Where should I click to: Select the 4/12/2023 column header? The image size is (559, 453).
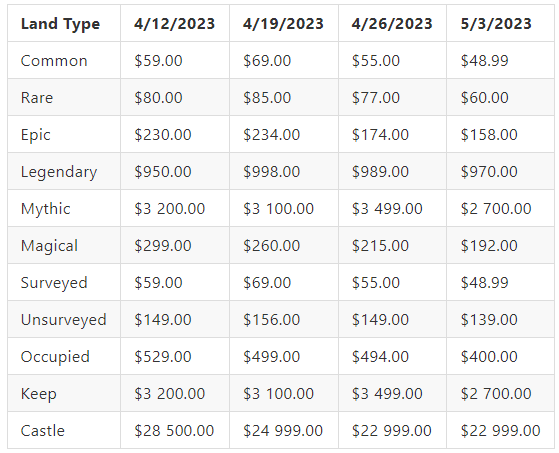tap(175, 24)
